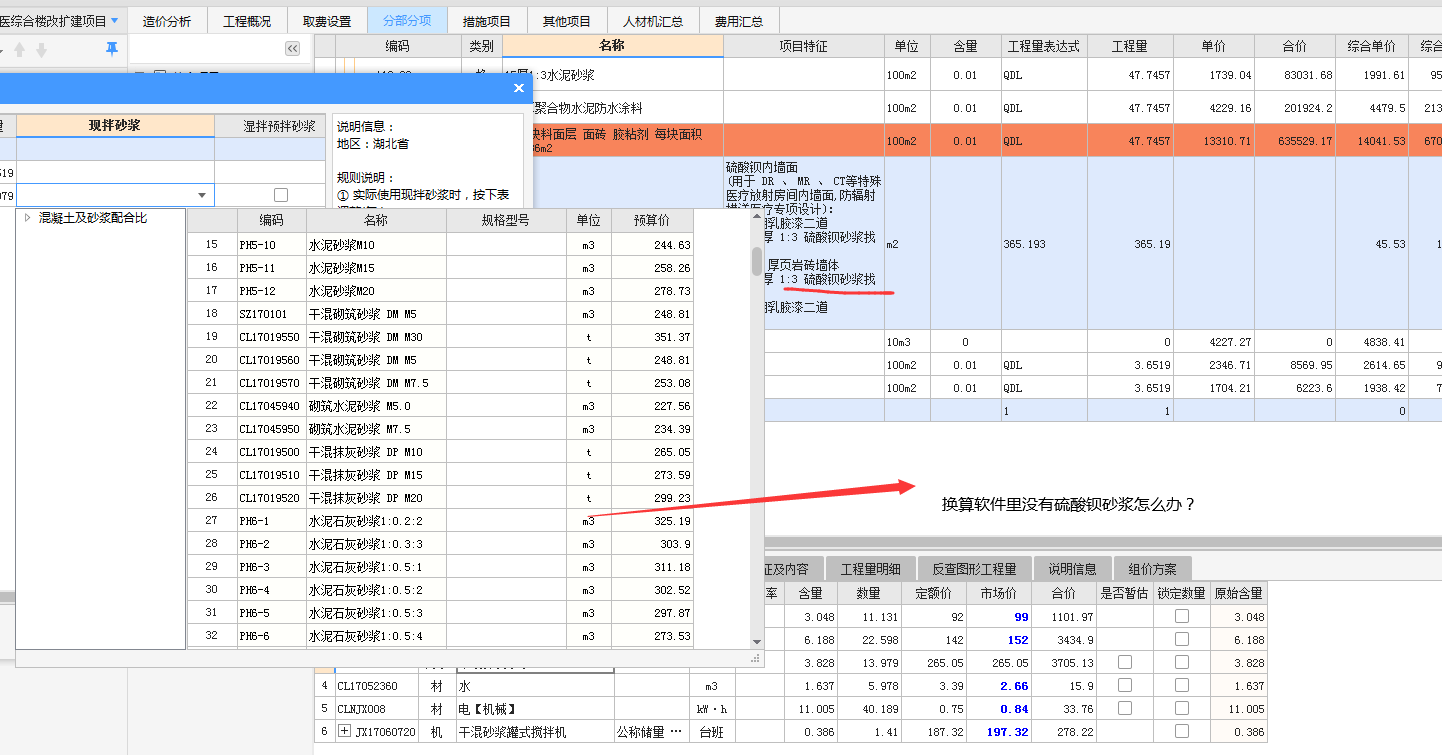Toggle the 湿拌预拌砂浆 checkbox
This screenshot has height=755, width=1442.
(x=281, y=195)
